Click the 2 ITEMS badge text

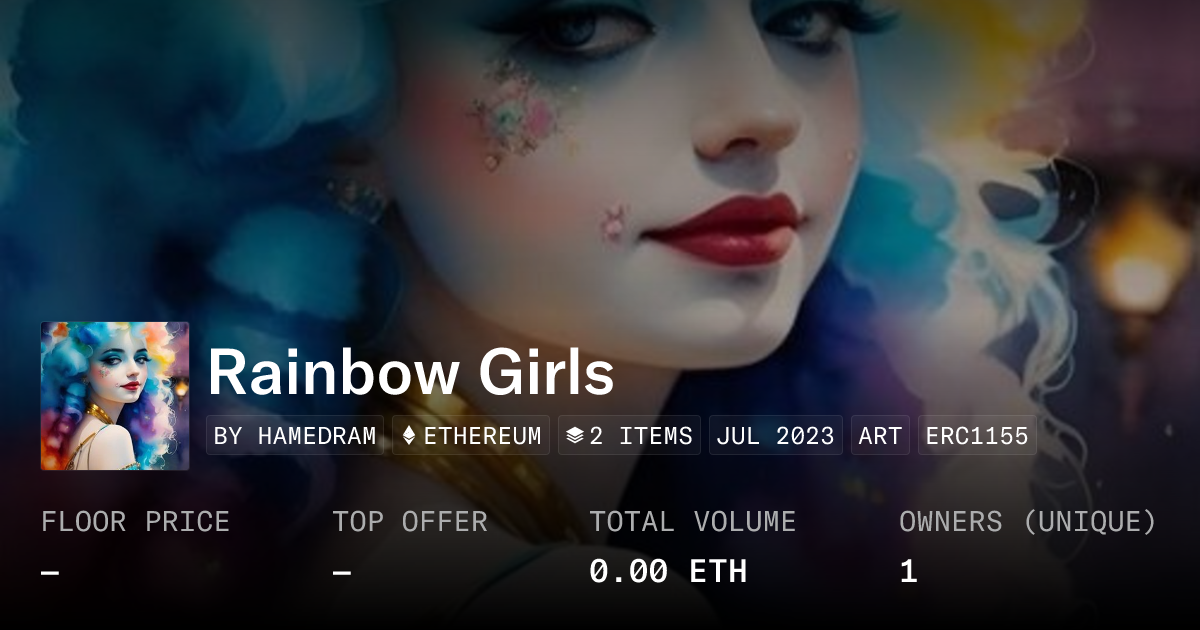coord(641,436)
